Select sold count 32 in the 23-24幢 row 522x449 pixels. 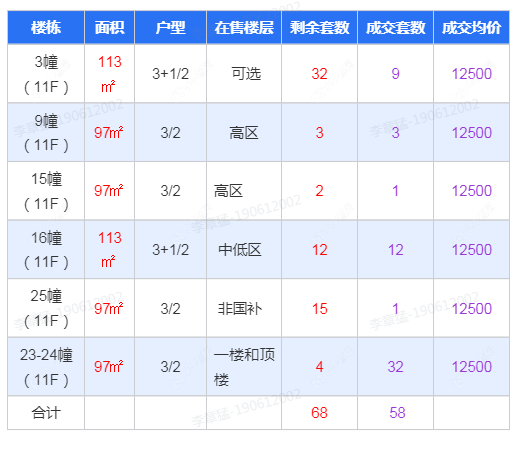[395, 366]
